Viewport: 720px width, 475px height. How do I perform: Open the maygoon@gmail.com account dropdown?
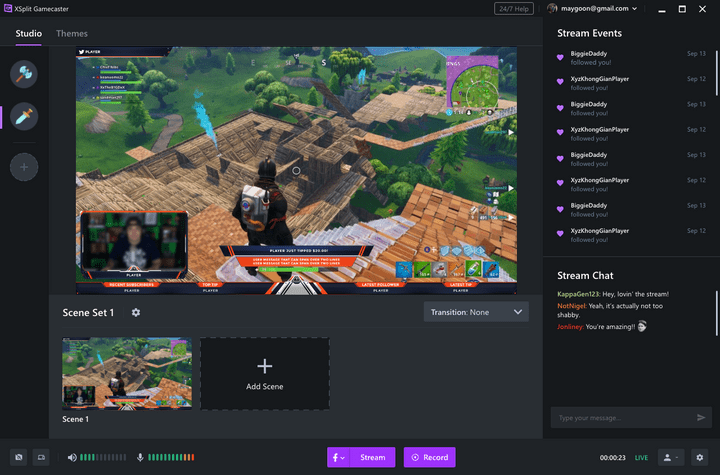(598, 8)
